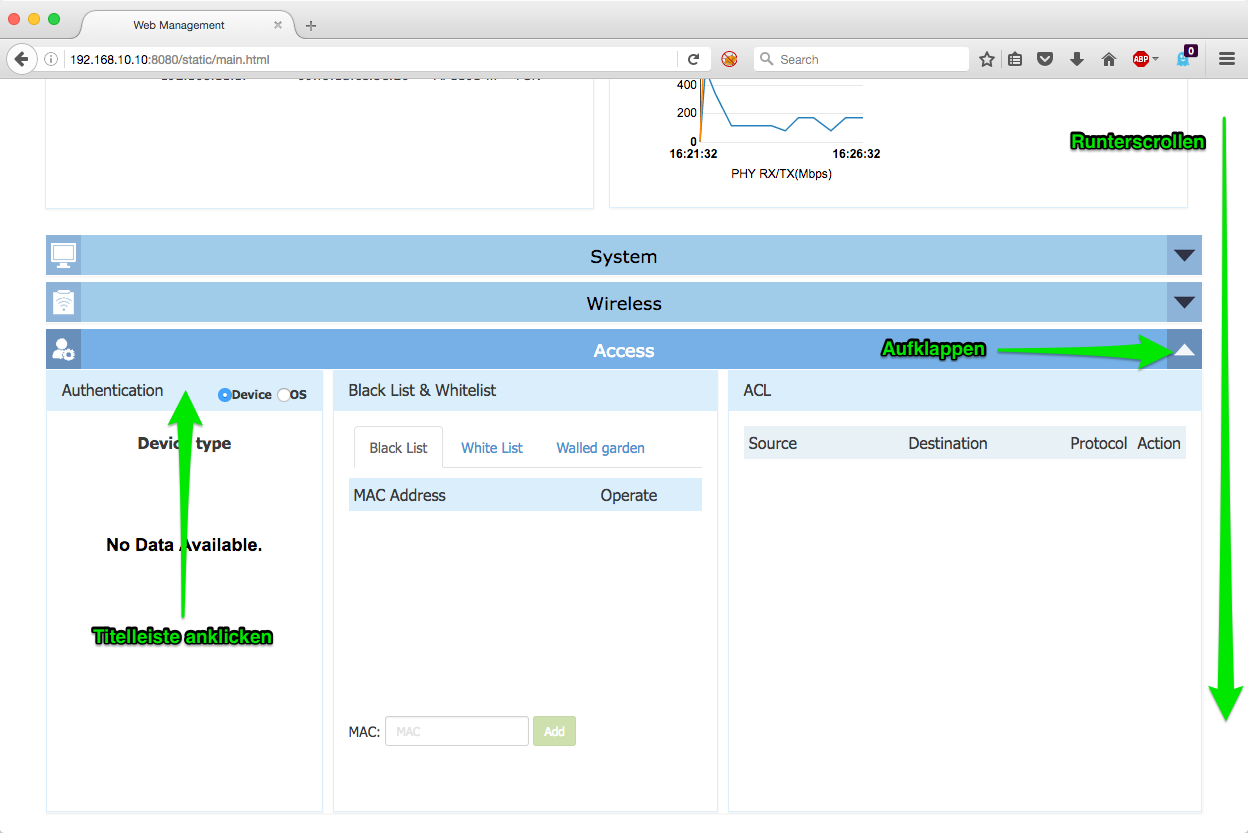
Task: Bookmark this page with star icon
Action: [987, 60]
